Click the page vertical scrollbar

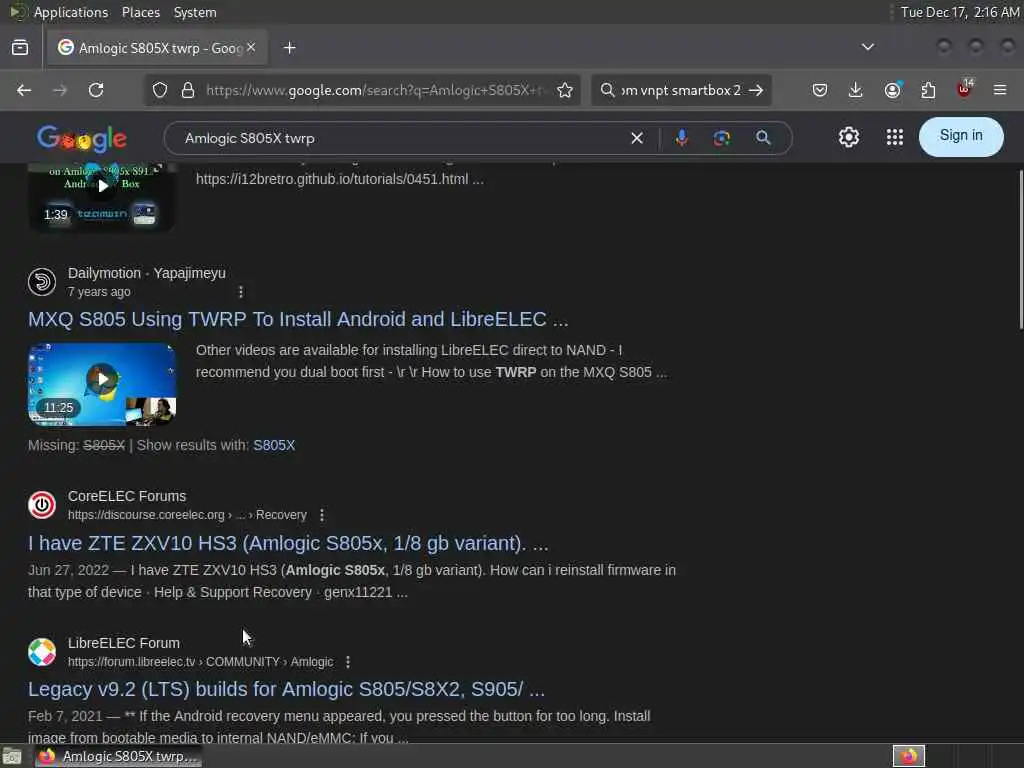tap(1019, 248)
